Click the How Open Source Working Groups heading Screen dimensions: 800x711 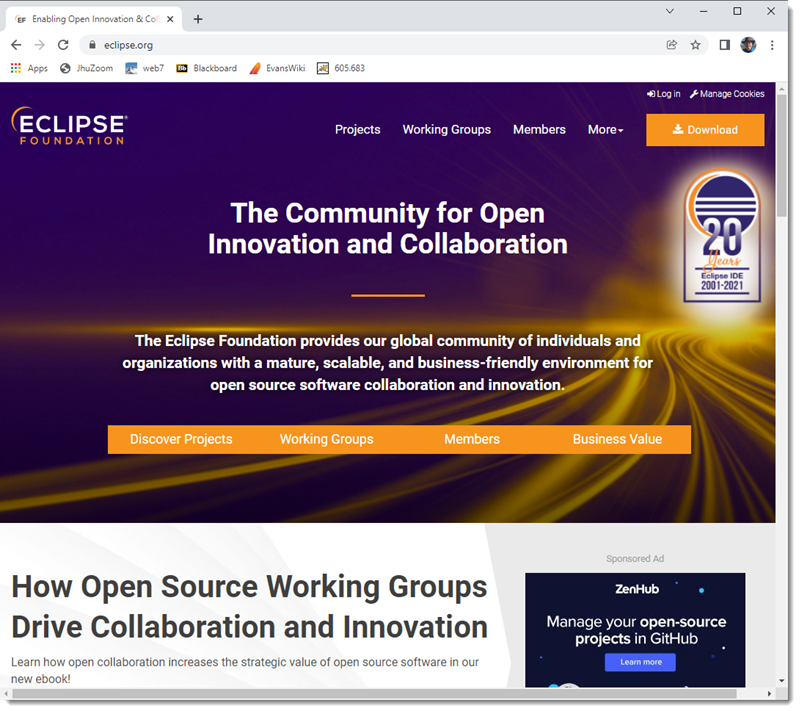pyautogui.click(x=249, y=606)
